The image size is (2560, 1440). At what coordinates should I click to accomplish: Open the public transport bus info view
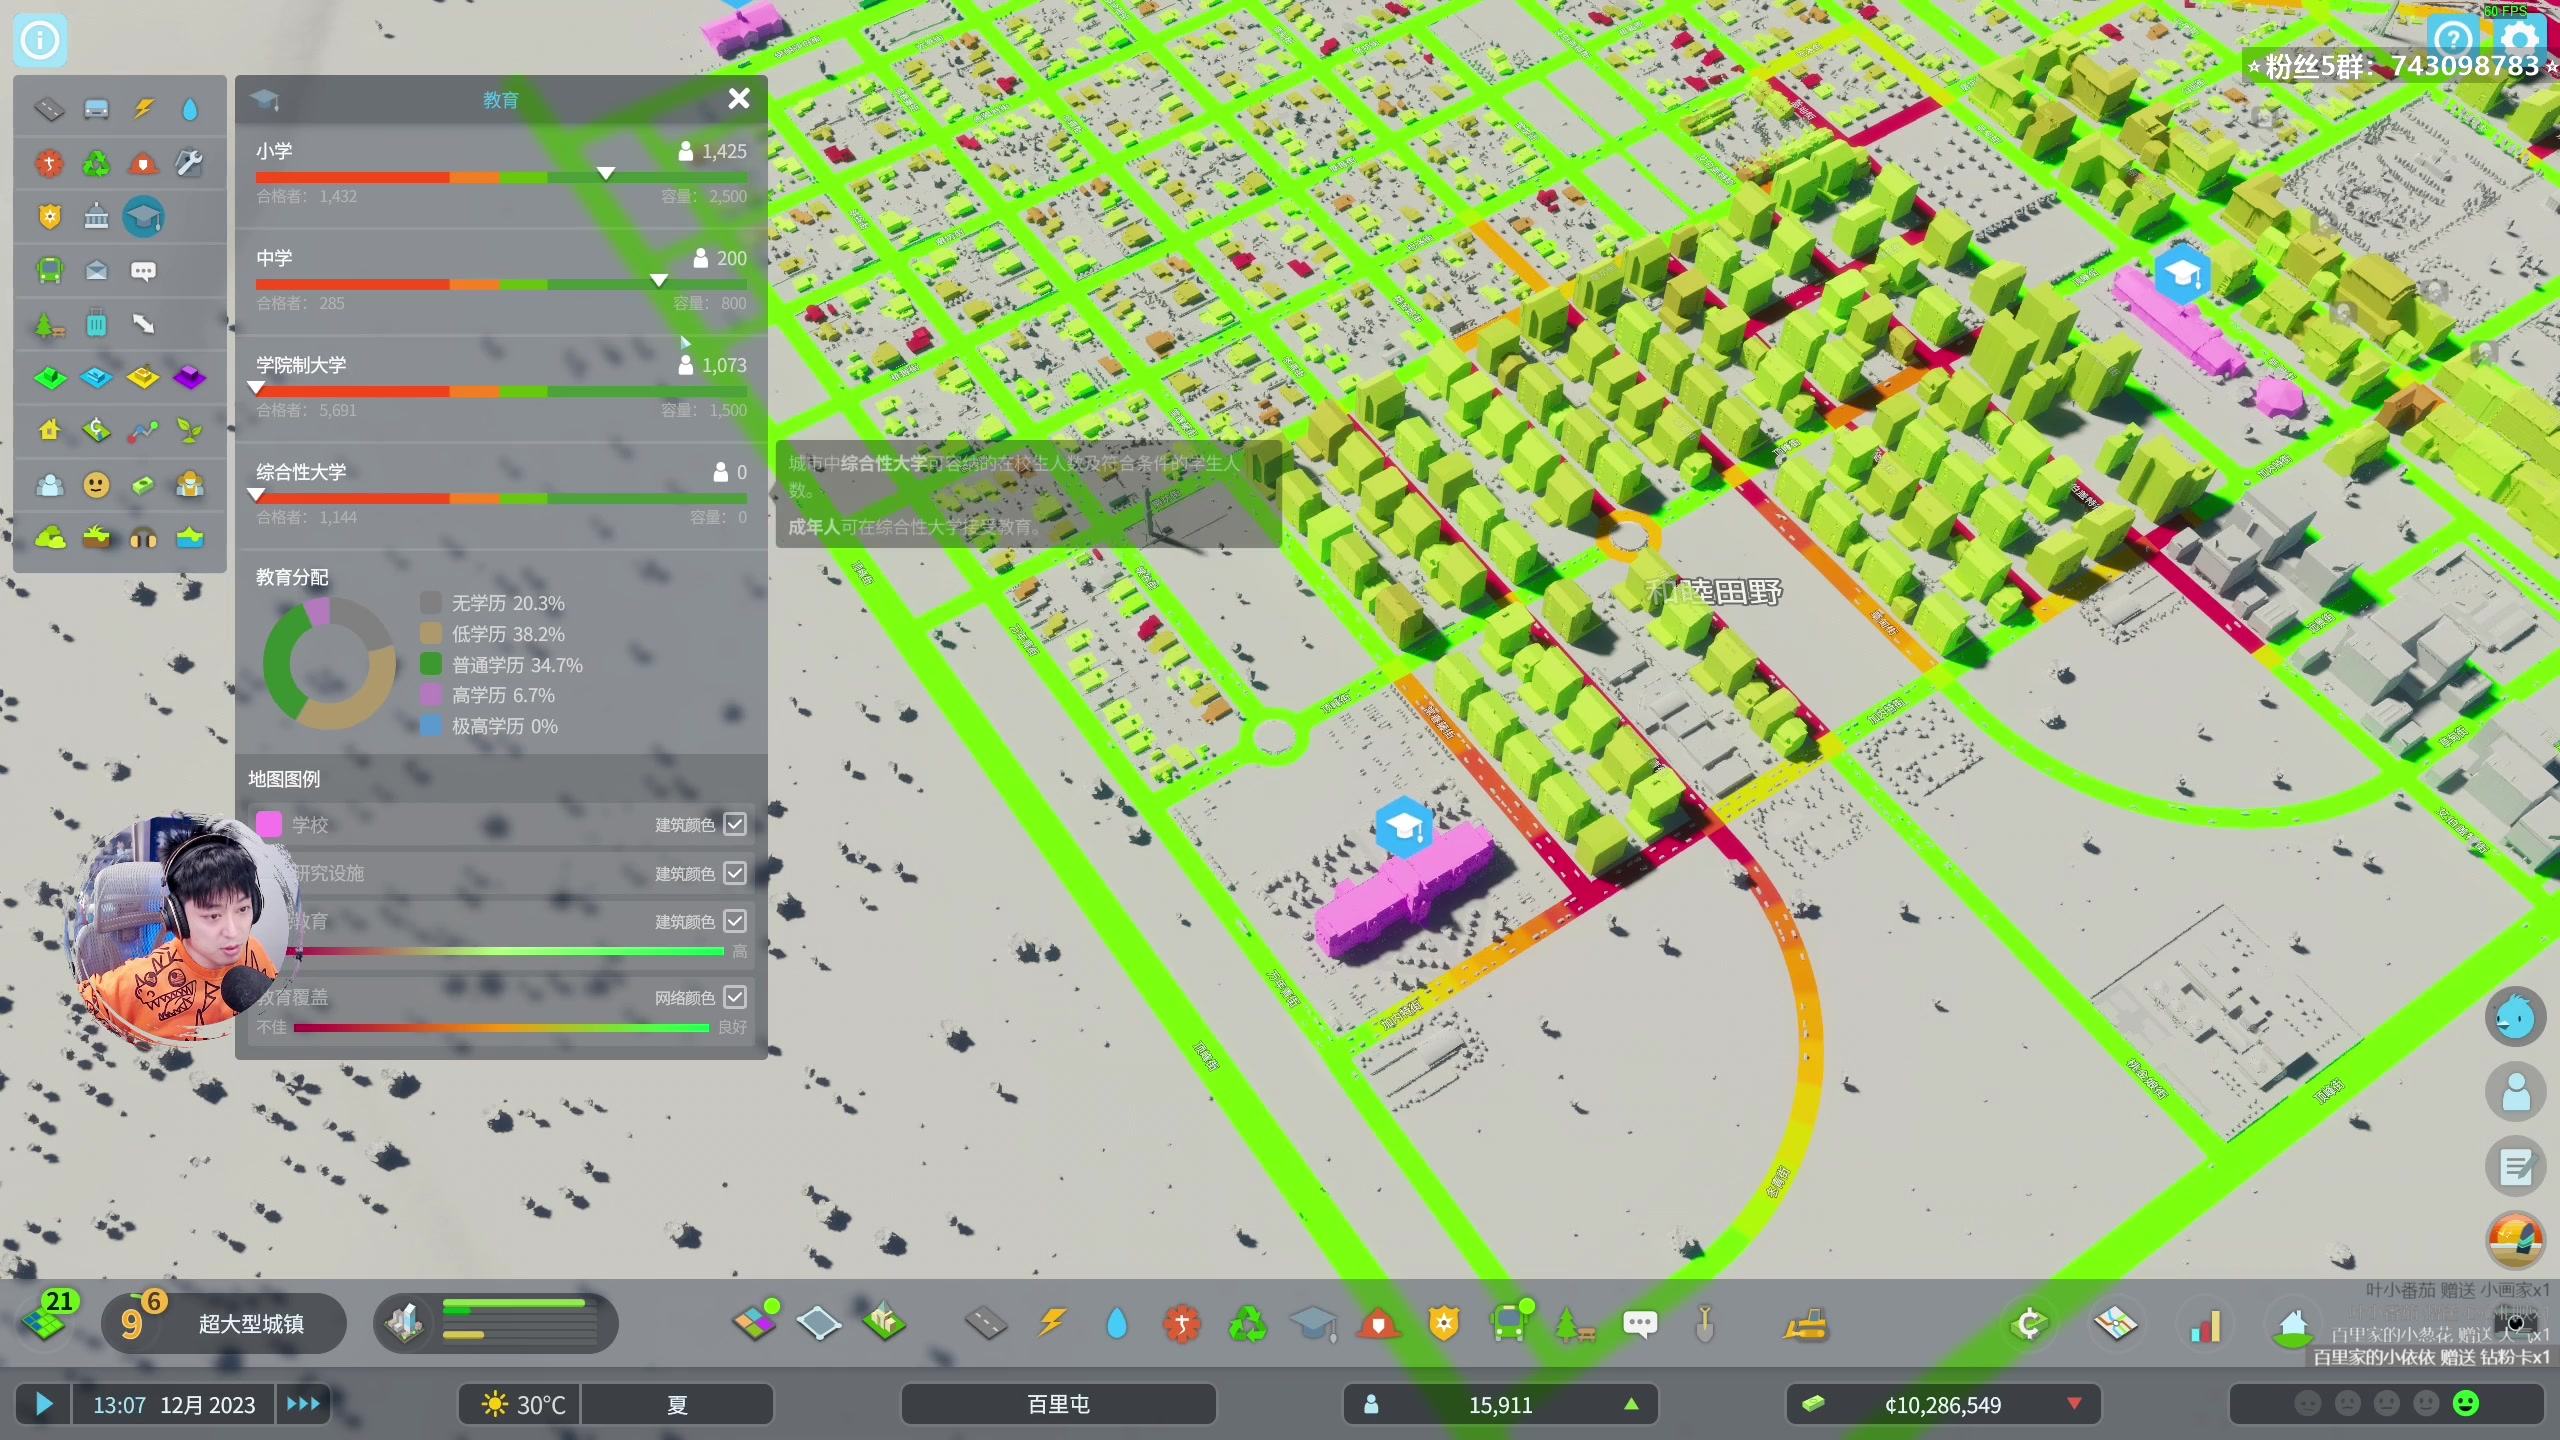(49, 270)
